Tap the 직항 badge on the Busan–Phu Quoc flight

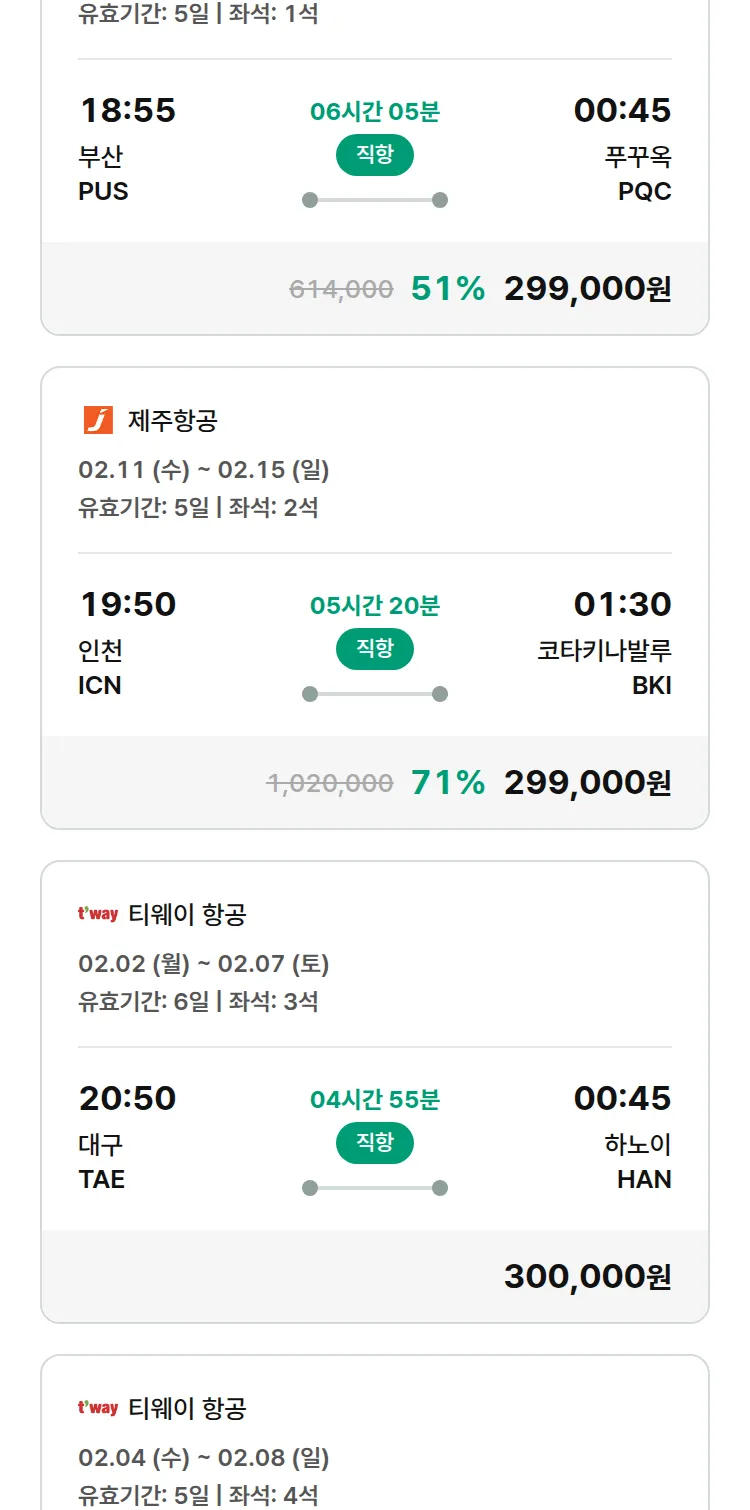pyautogui.click(x=374, y=155)
